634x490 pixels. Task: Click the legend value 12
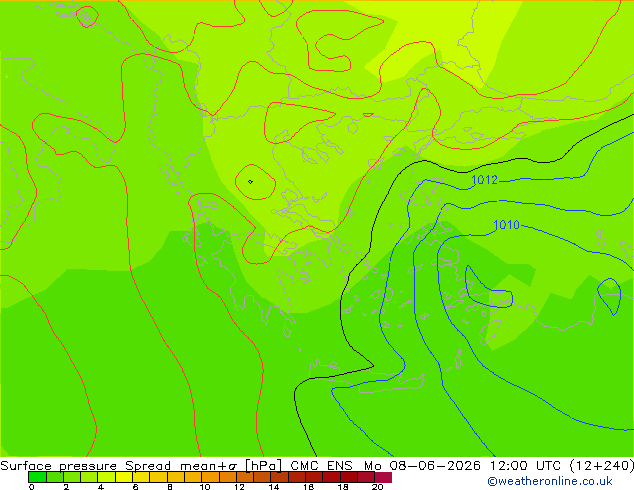(x=239, y=487)
